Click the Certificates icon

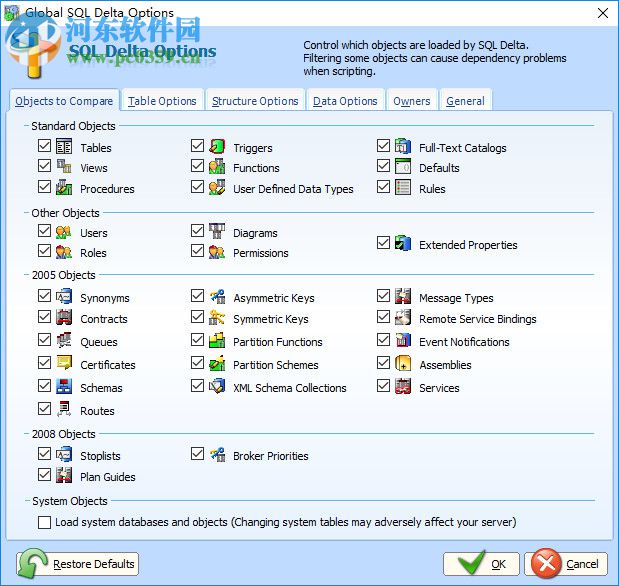[64, 363]
